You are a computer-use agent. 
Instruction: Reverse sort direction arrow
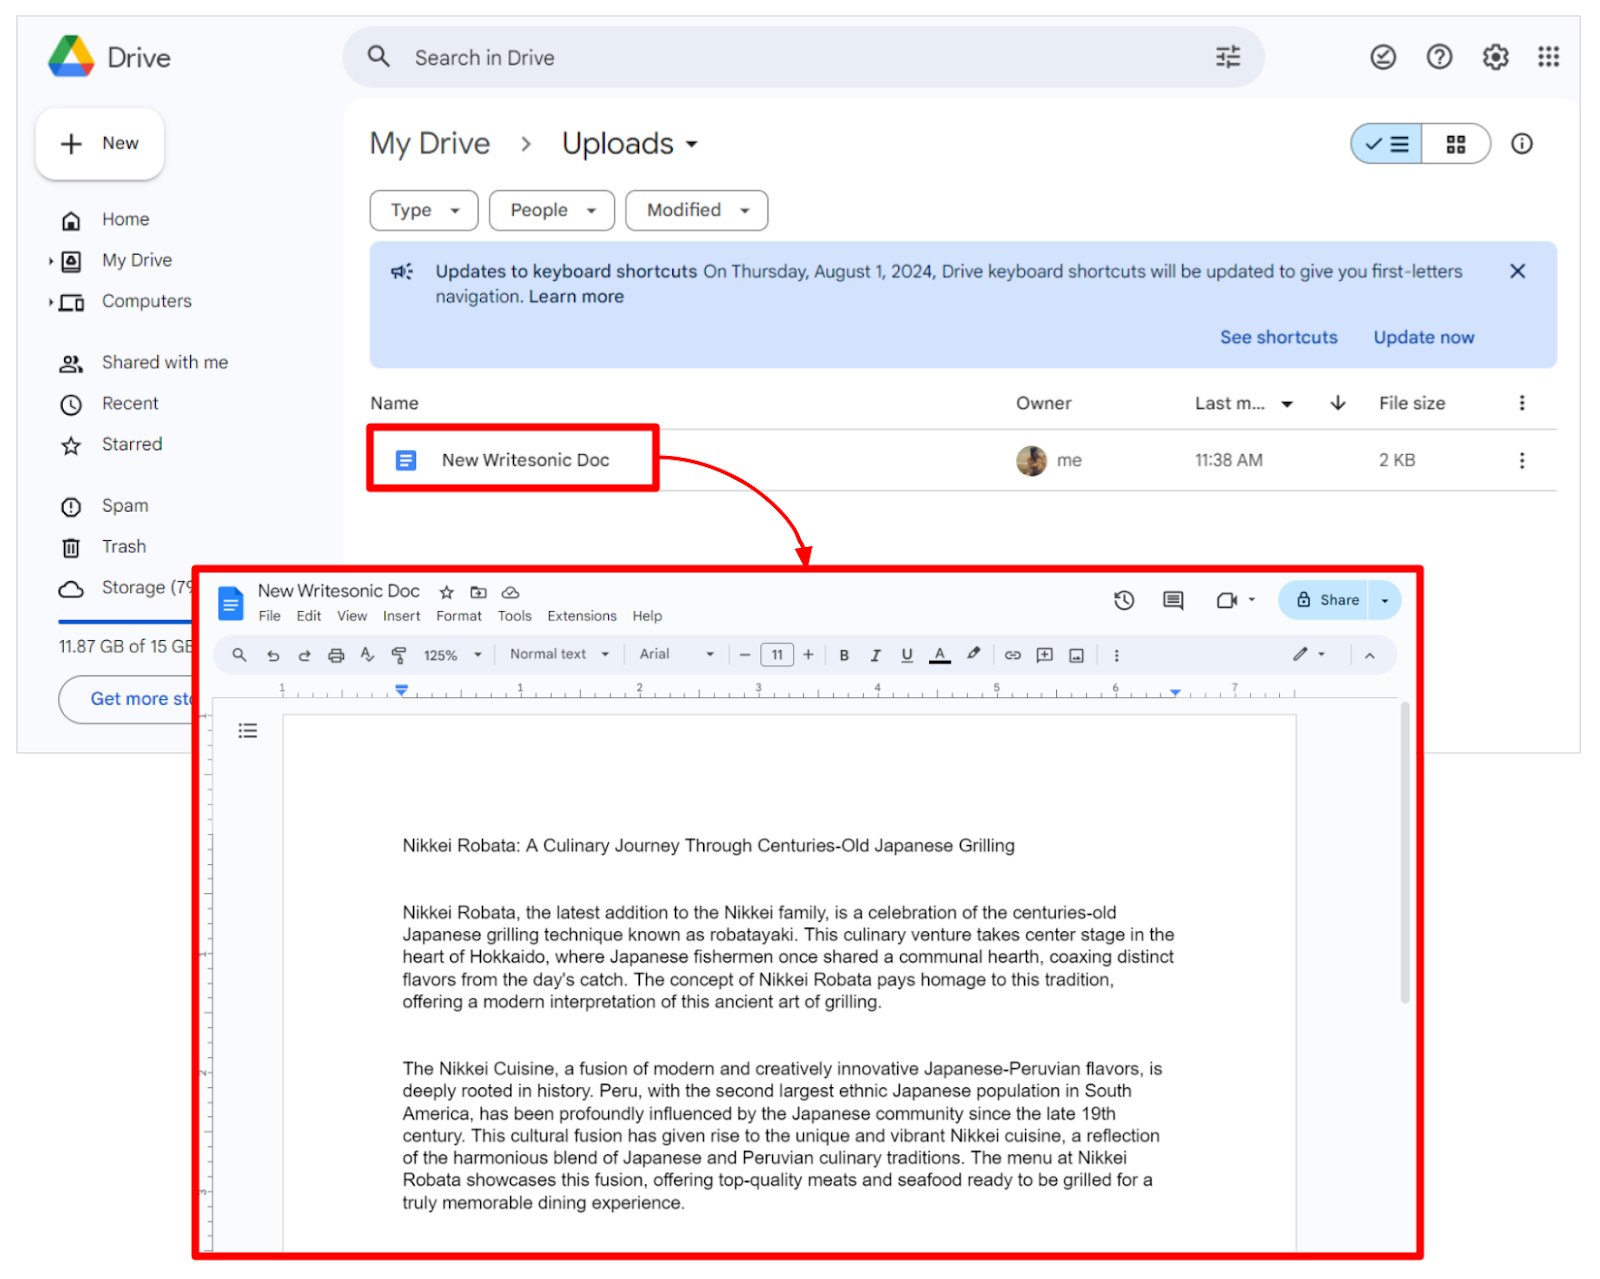(1338, 403)
